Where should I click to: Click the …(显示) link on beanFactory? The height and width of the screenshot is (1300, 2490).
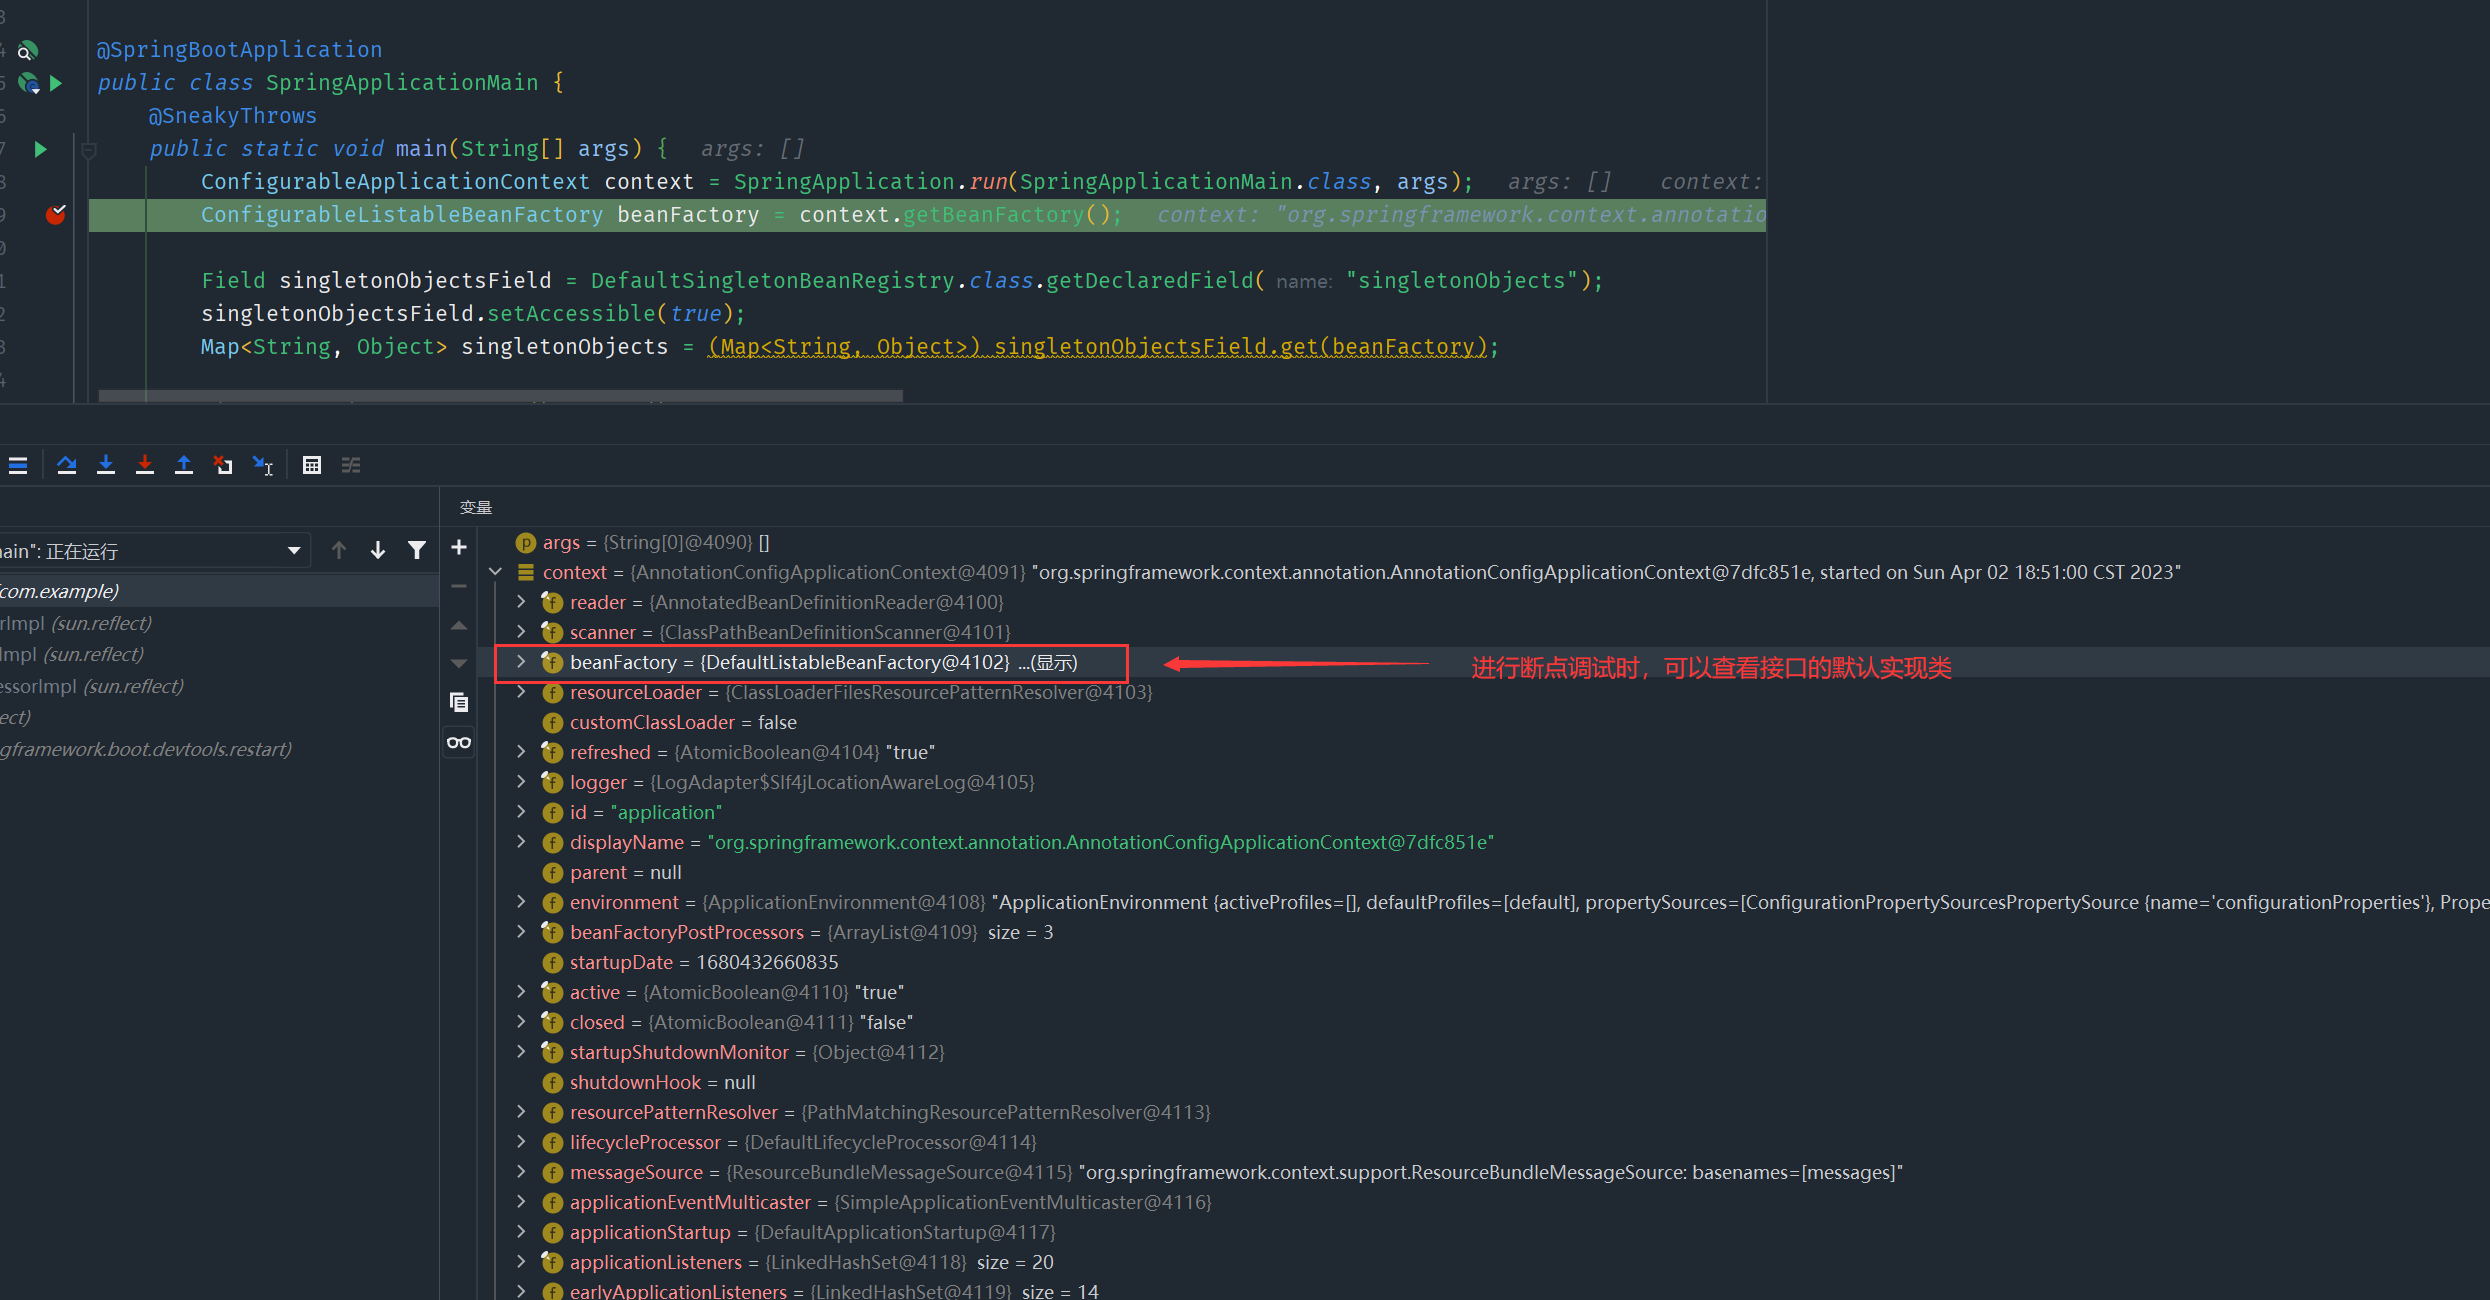point(1048,663)
